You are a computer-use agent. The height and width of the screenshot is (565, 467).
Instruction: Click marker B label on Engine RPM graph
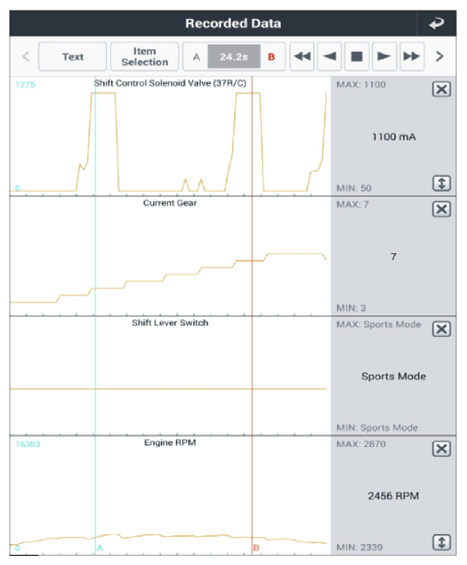pos(256,548)
